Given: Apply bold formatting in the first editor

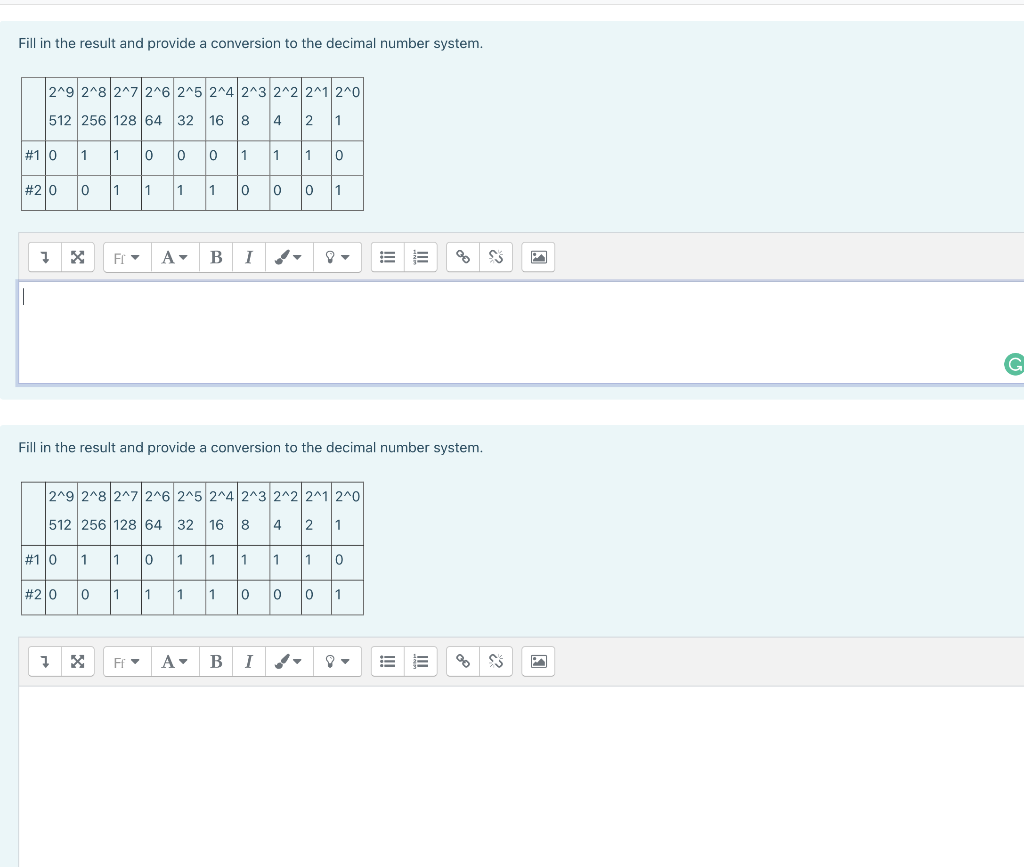Looking at the screenshot, I should (x=216, y=257).
